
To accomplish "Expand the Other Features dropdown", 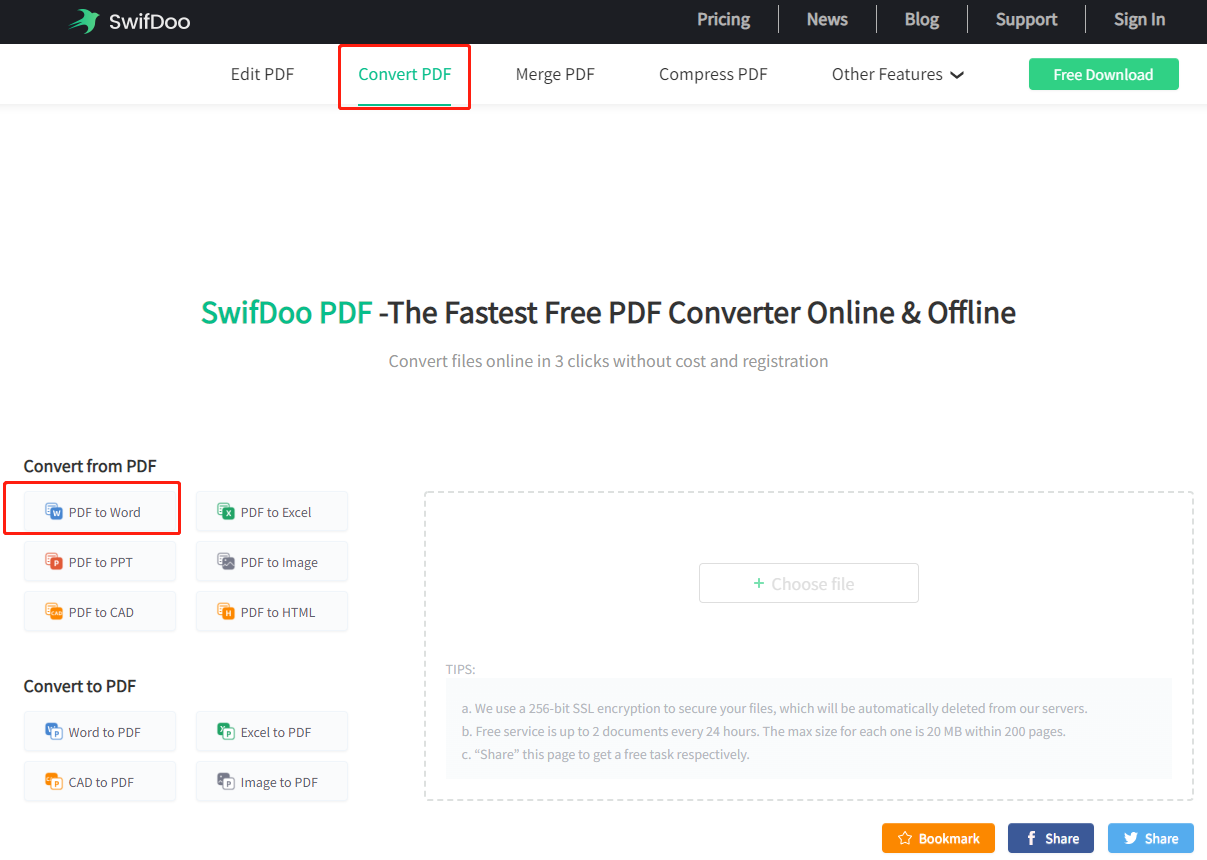I will (x=897, y=74).
